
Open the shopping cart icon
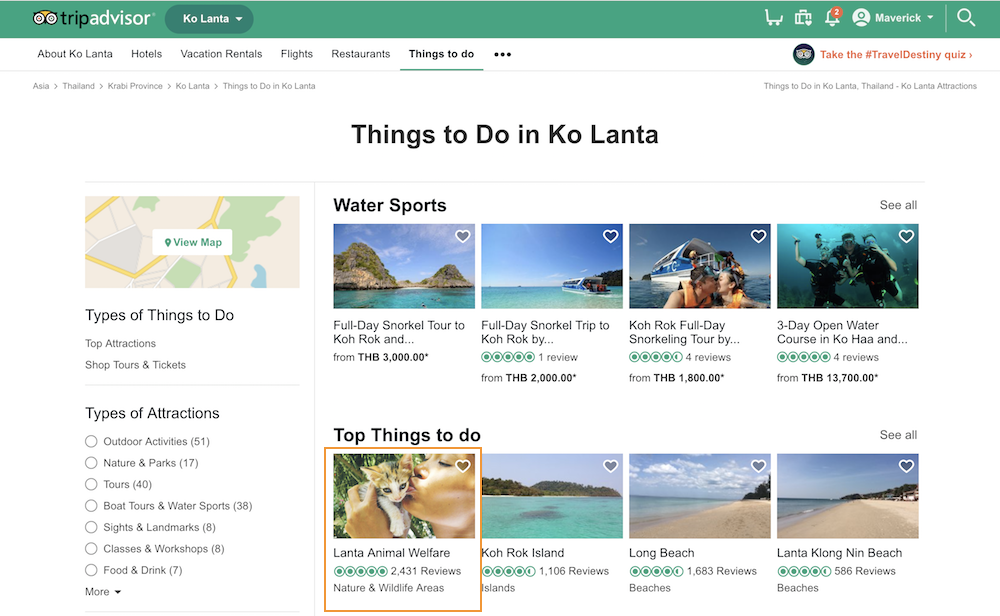[x=773, y=18]
